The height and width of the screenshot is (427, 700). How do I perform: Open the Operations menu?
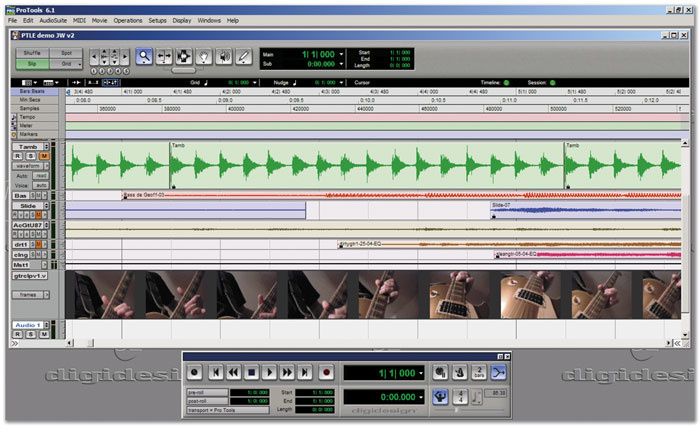coord(127,20)
